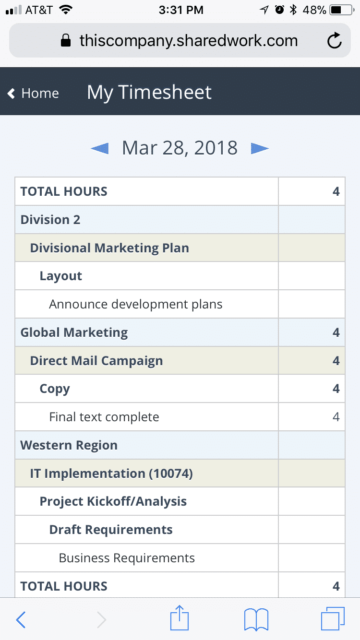
Task: Advance to the next day with the right arrow
Action: [x=260, y=148]
